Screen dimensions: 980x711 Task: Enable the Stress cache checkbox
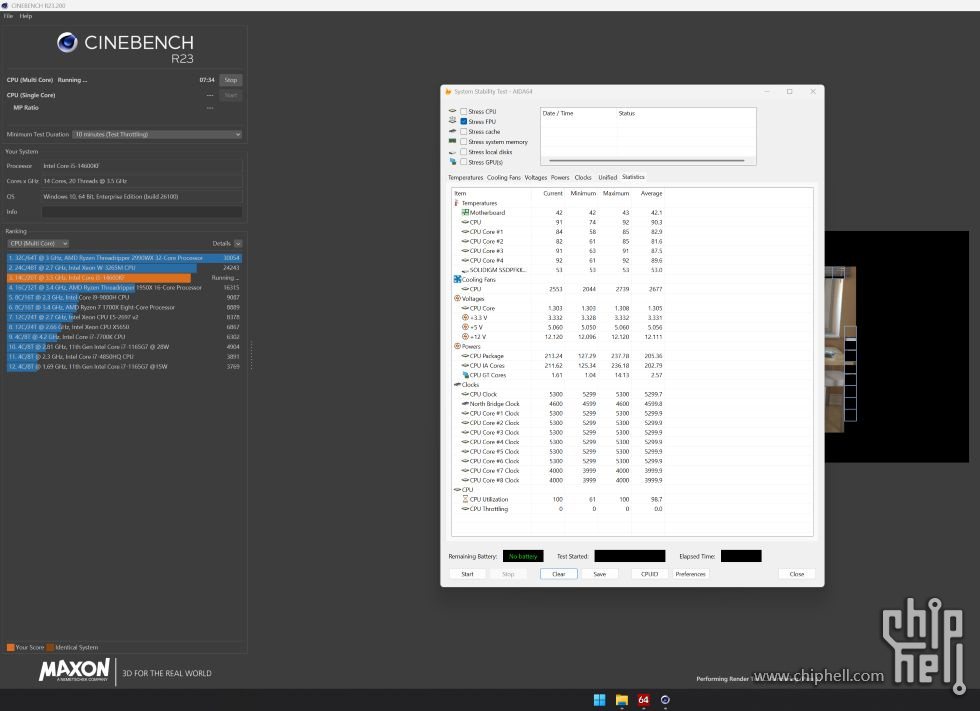(x=464, y=131)
